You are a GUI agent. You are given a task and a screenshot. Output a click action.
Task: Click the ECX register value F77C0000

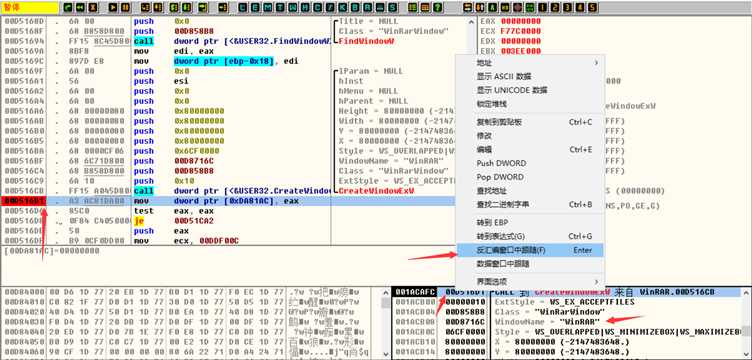pyautogui.click(x=521, y=31)
